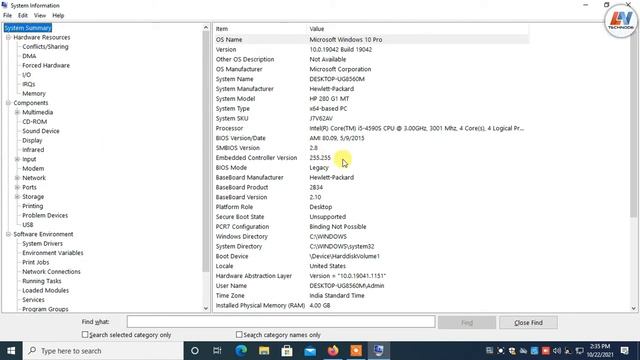Screen dimensions: 640x360
Task: Collapse the Components tree node
Action: 8,103
